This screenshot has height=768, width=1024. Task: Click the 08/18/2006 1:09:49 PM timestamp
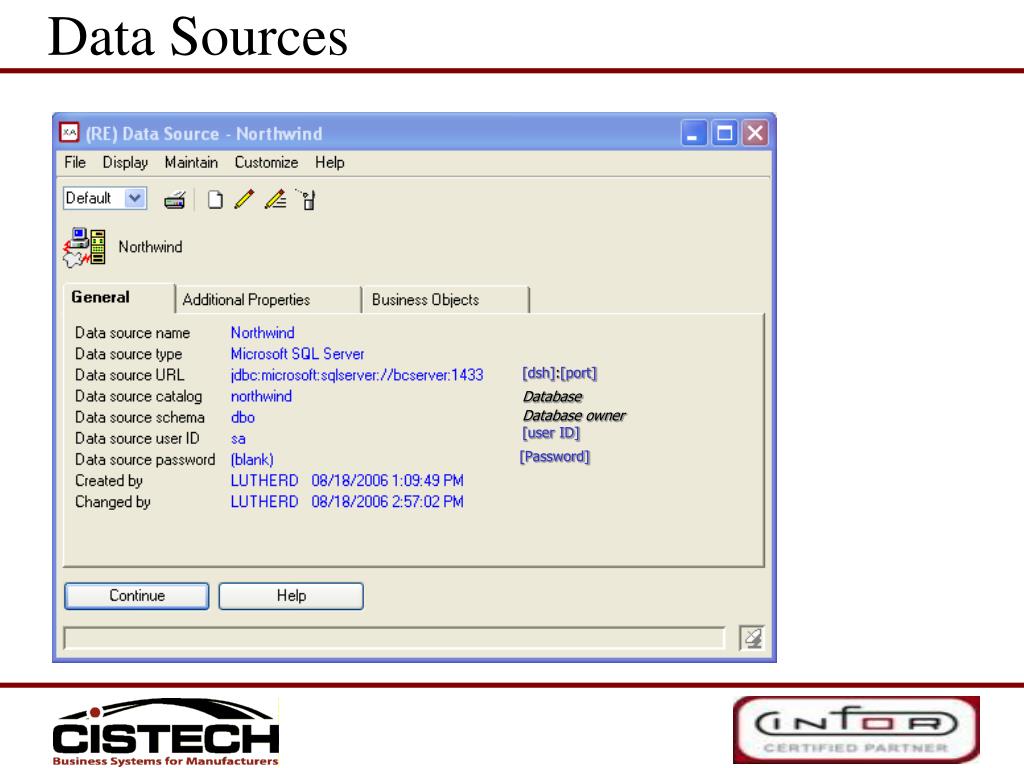pyautogui.click(x=387, y=481)
